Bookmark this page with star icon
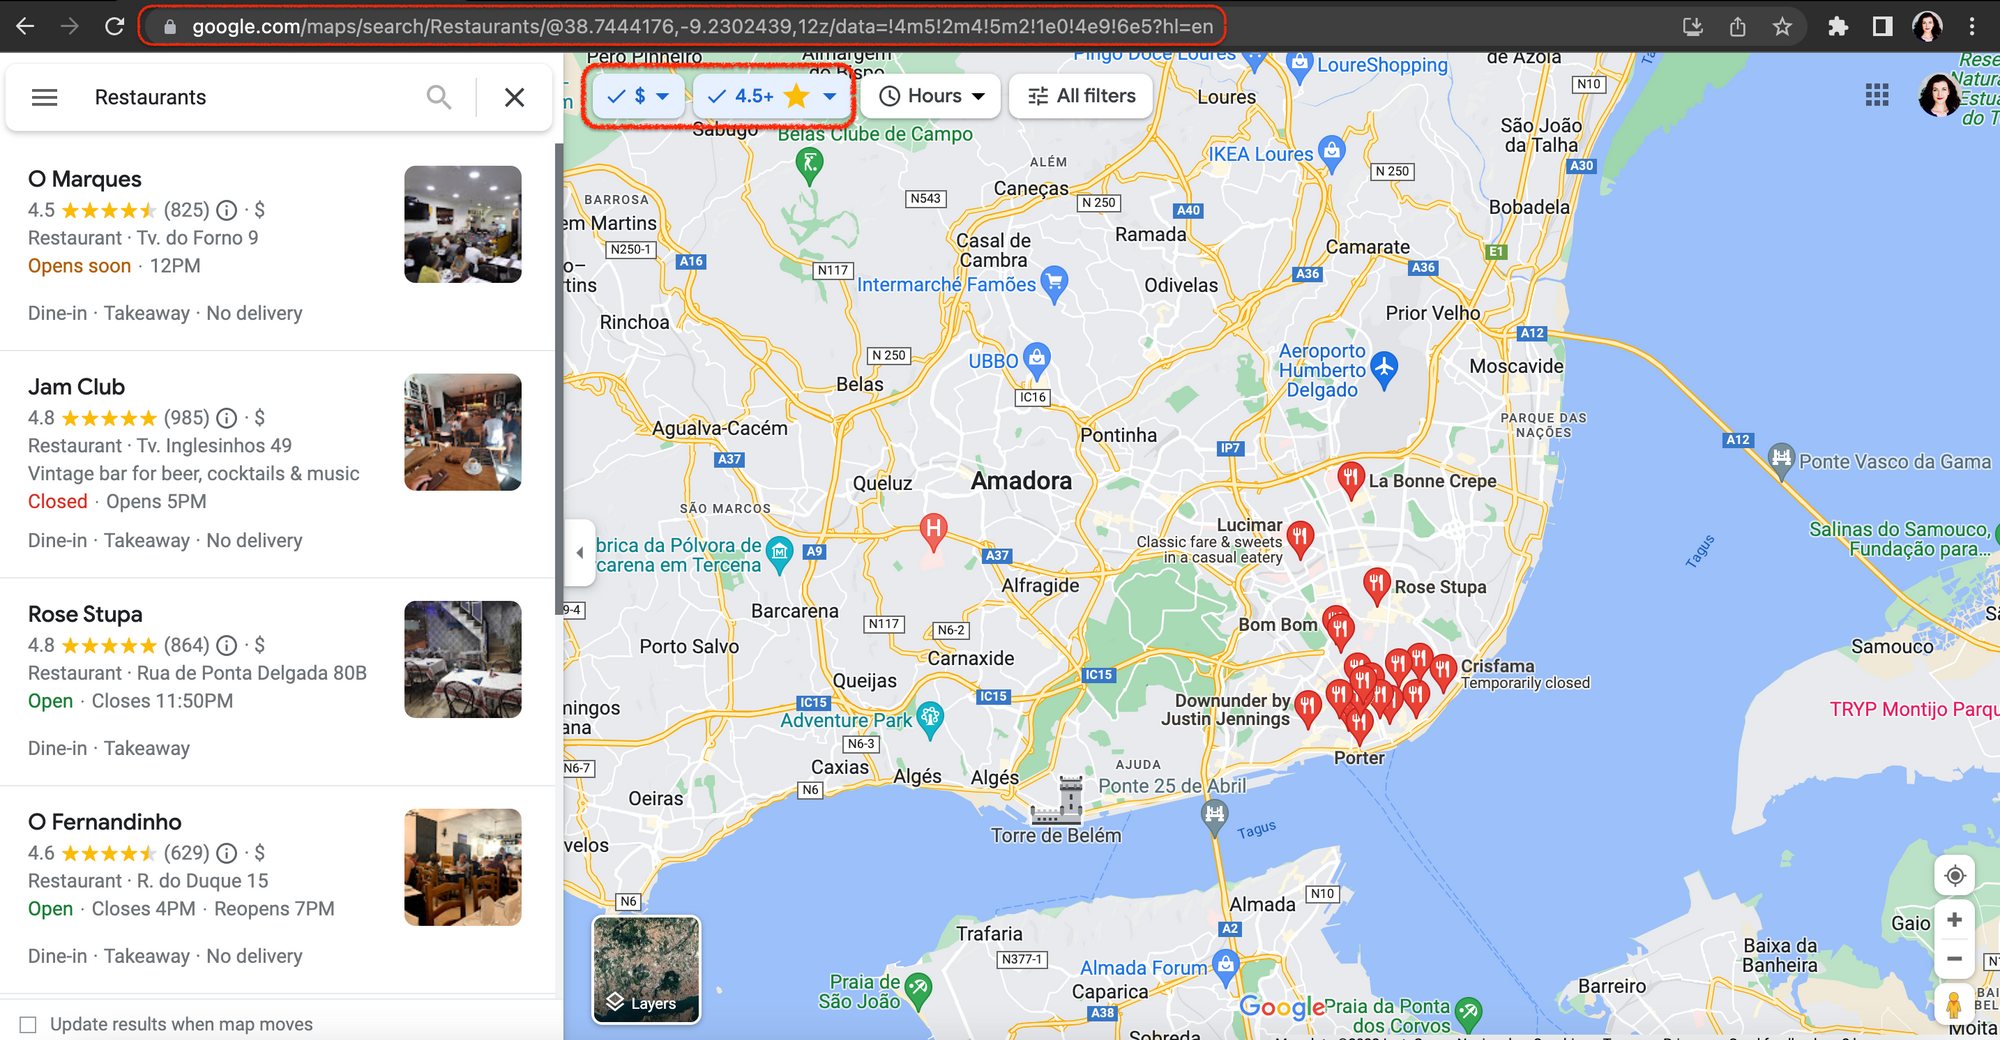 click(x=1782, y=27)
